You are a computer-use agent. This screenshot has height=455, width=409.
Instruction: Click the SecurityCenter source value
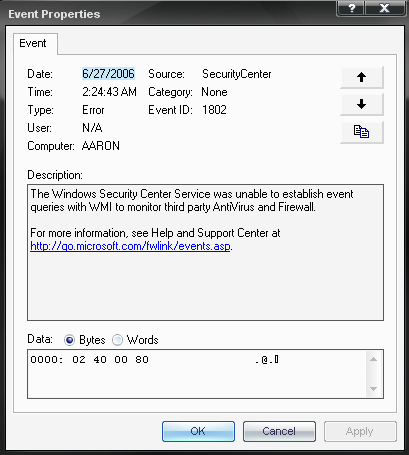point(237,74)
